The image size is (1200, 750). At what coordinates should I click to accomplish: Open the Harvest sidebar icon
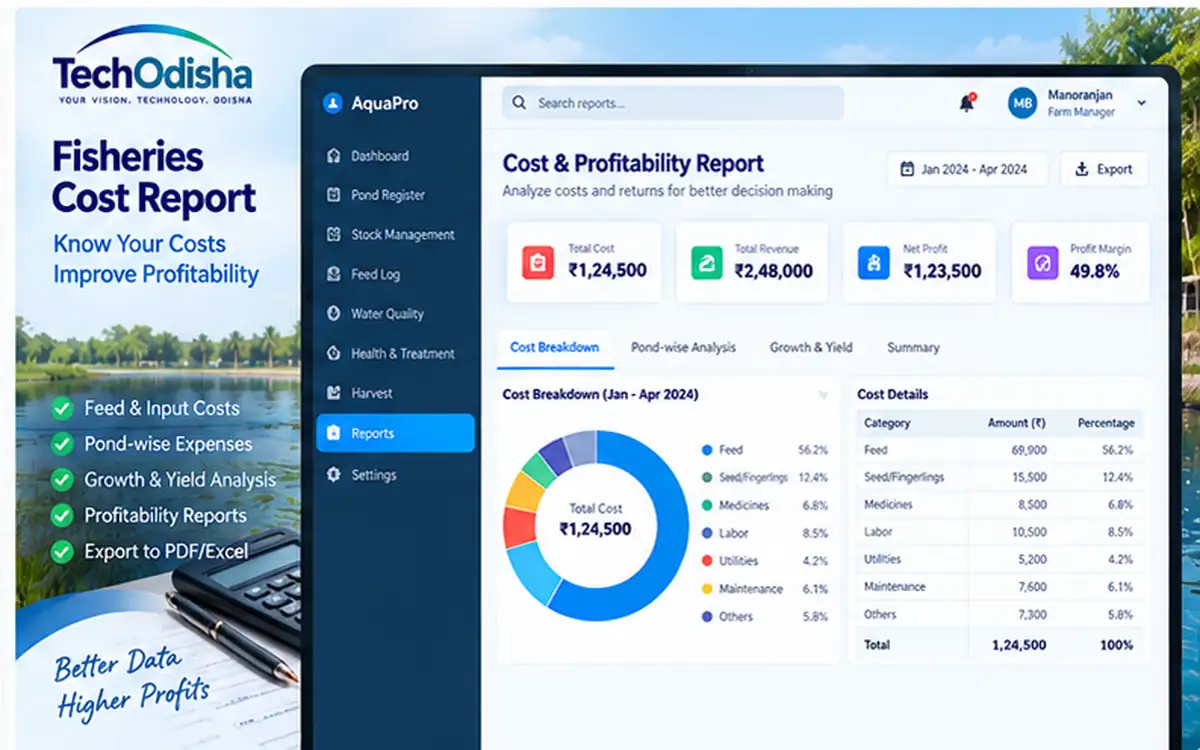click(334, 394)
